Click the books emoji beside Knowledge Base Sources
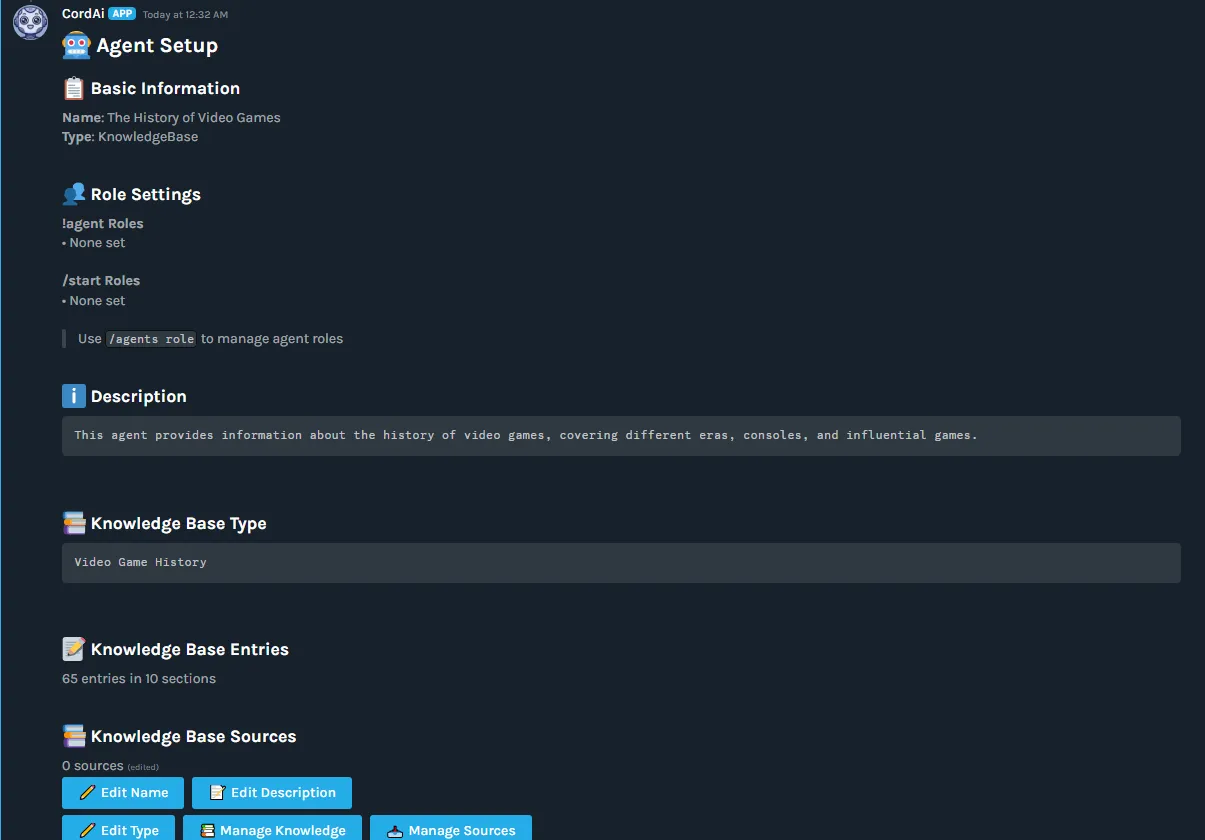Screen dimensions: 1205x840 (x=74, y=736)
